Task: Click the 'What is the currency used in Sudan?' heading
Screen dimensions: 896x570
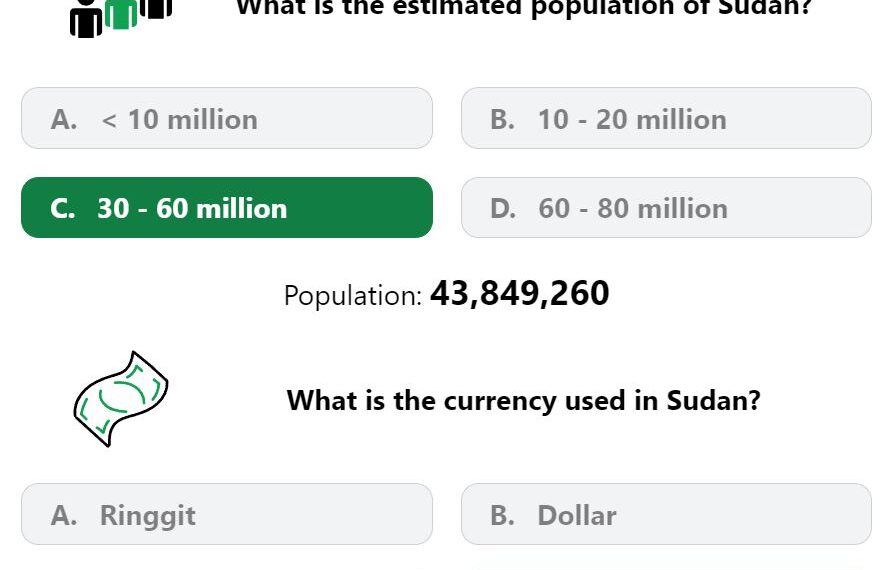Action: tap(523, 400)
